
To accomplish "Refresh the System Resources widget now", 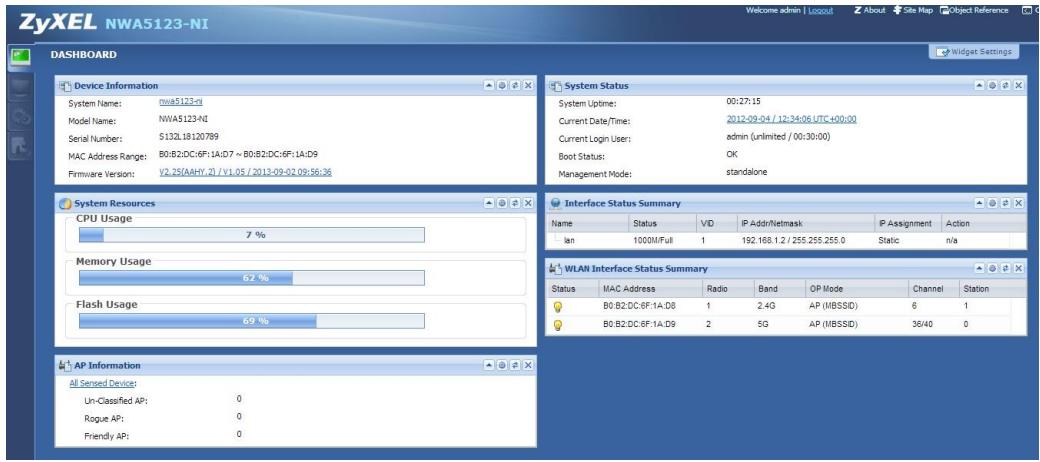I will 515,203.
